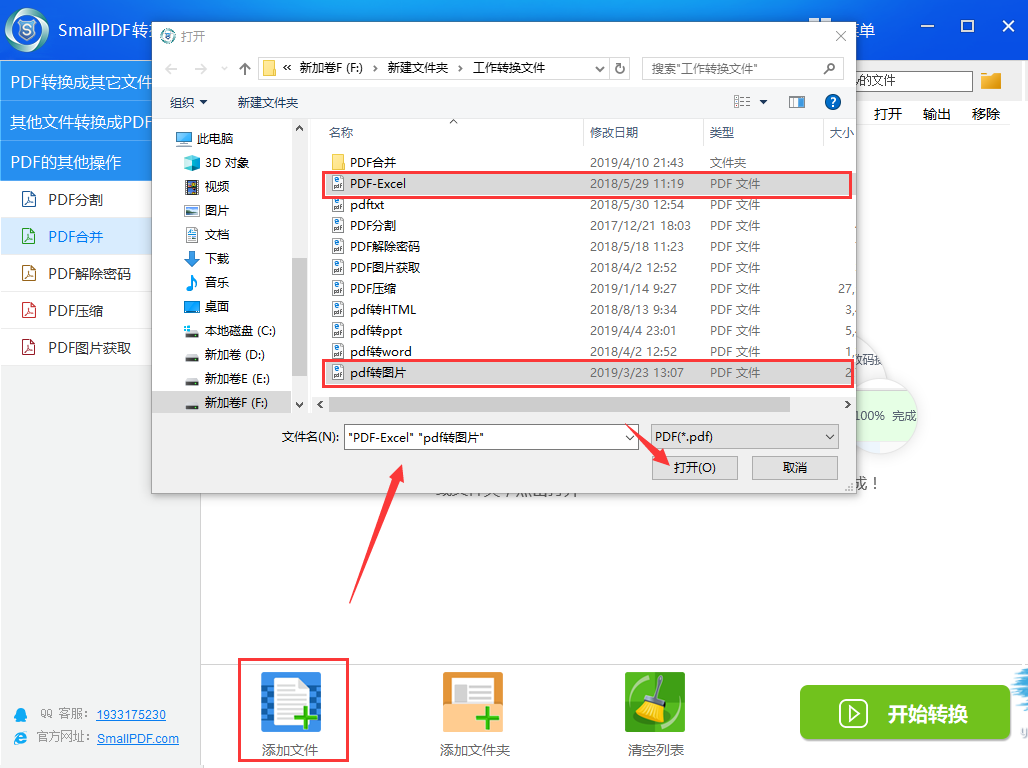Viewport: 1028px width, 768px height.
Task: Click the change view icon in the dialog toolbar
Action: tap(741, 102)
